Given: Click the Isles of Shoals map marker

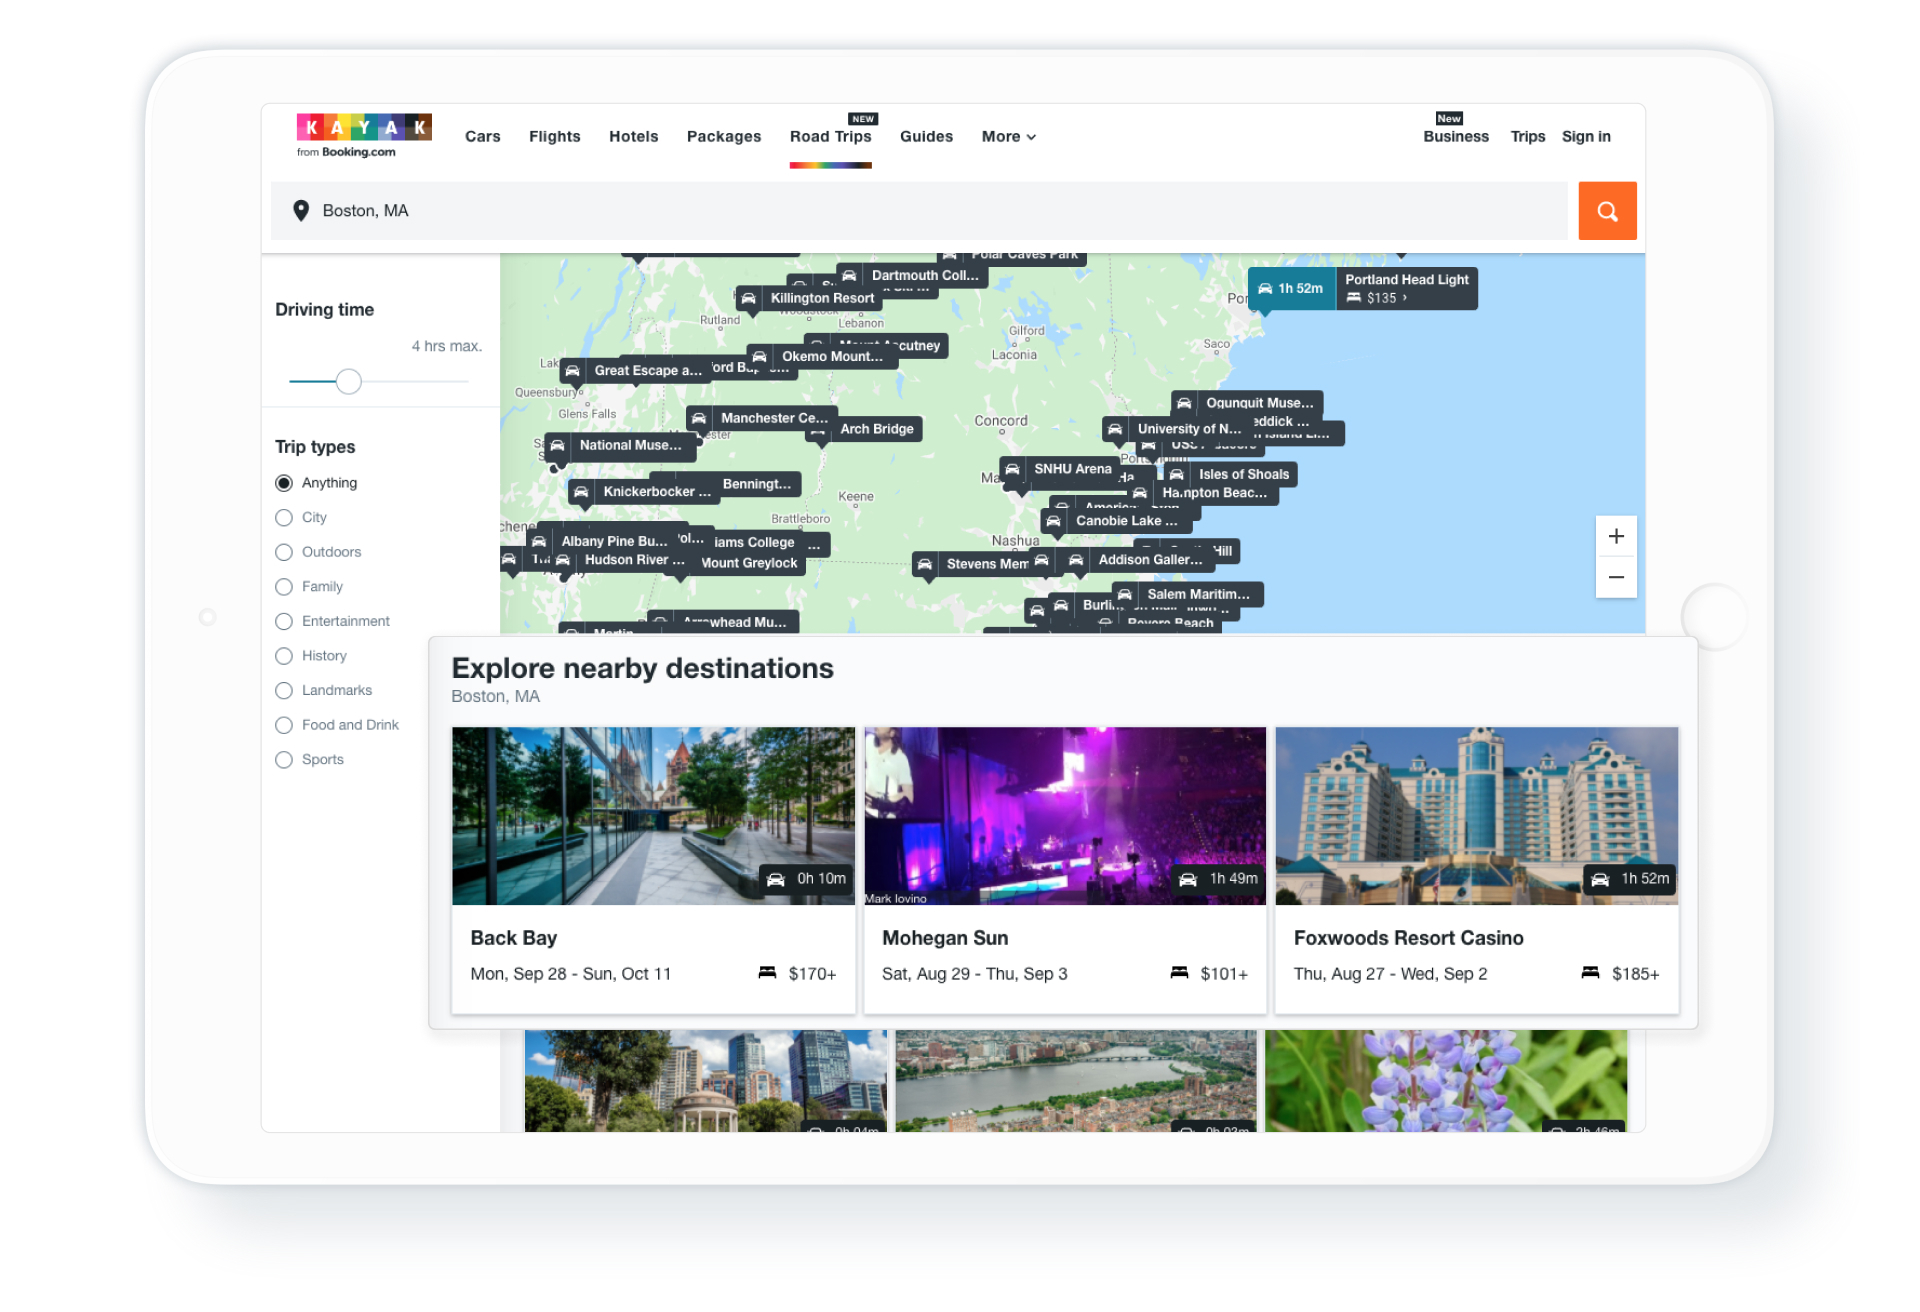Looking at the screenshot, I should (1231, 474).
